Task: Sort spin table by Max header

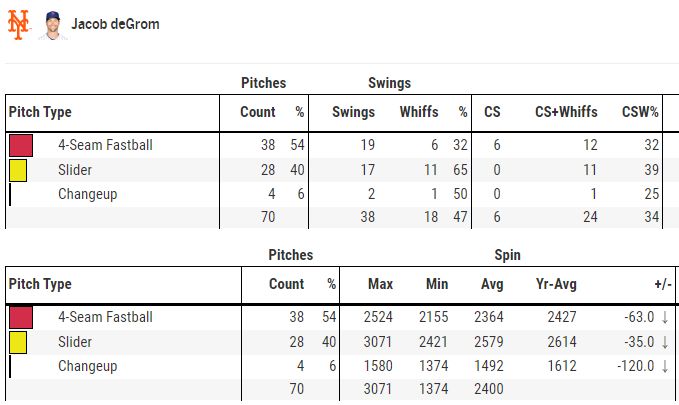Action: click(380, 284)
